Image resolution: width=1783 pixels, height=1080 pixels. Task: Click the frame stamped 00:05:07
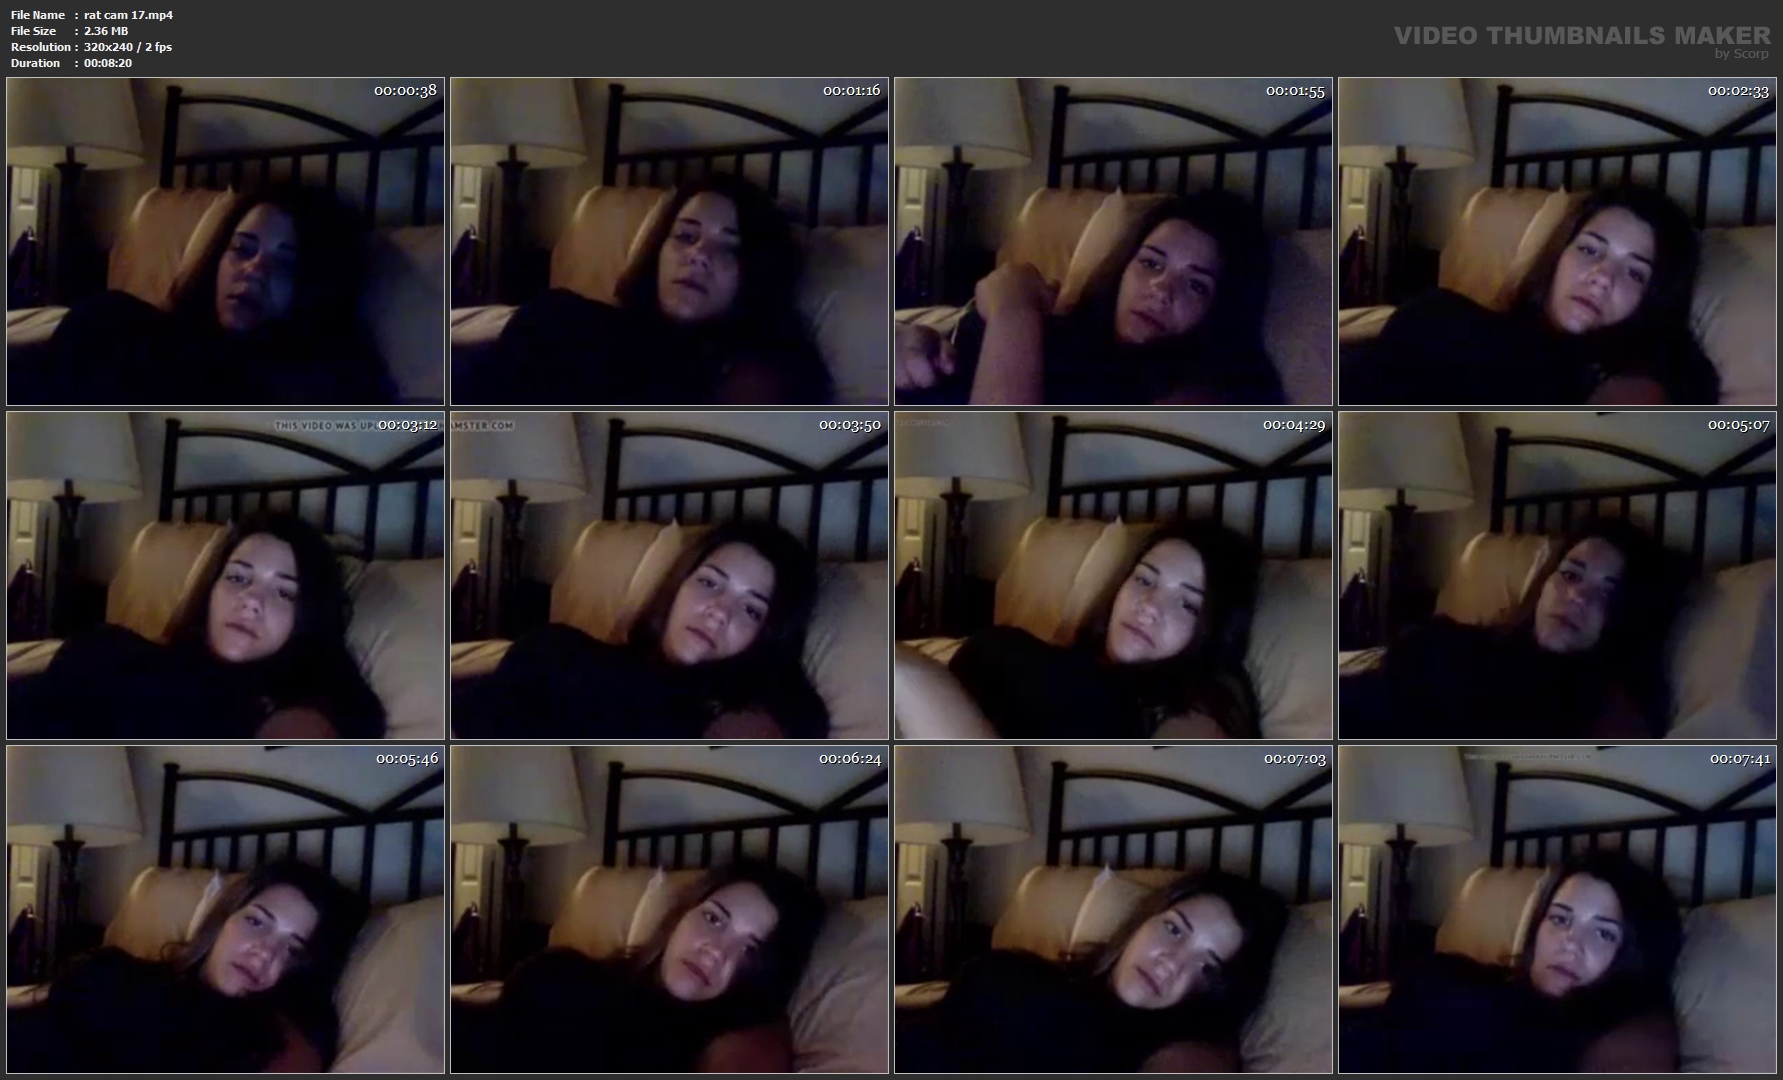tap(1557, 575)
